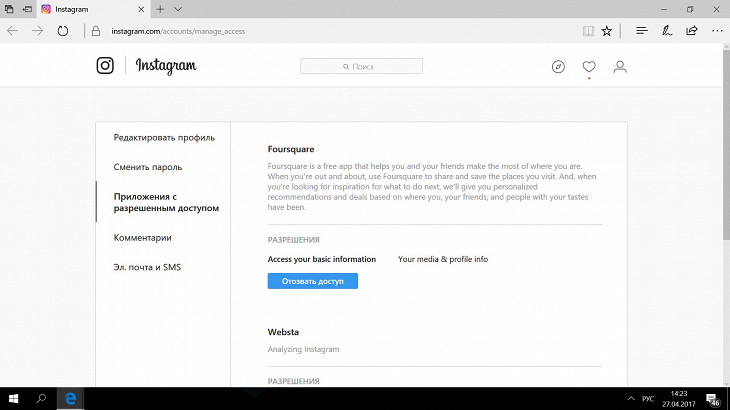Click the Поиск search field

coord(361,67)
